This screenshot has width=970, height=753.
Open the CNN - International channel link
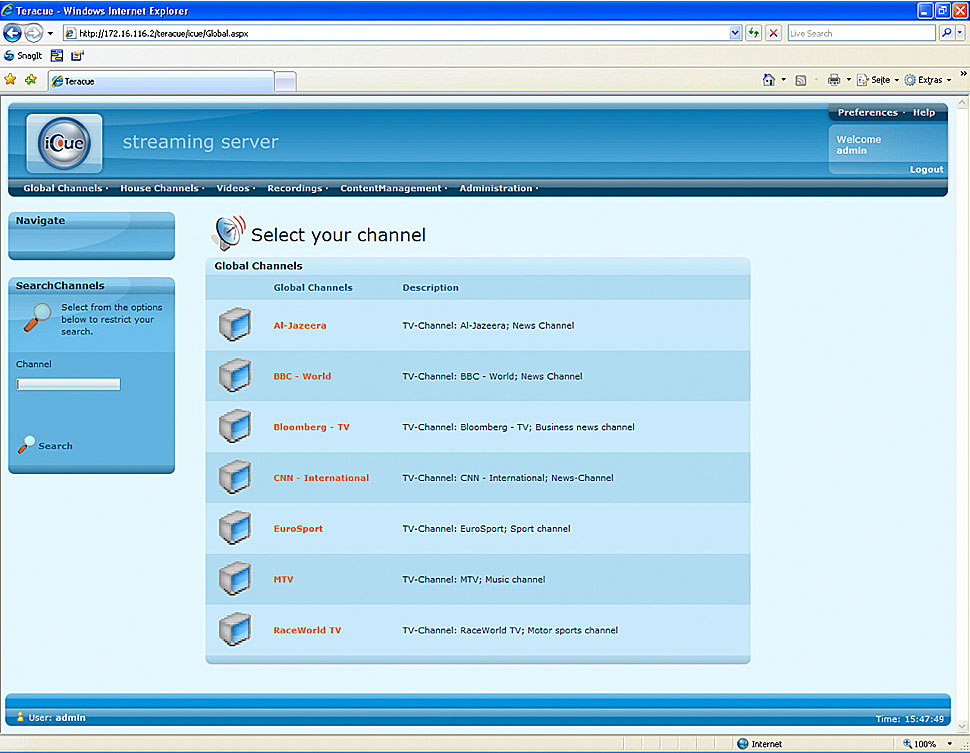point(321,478)
